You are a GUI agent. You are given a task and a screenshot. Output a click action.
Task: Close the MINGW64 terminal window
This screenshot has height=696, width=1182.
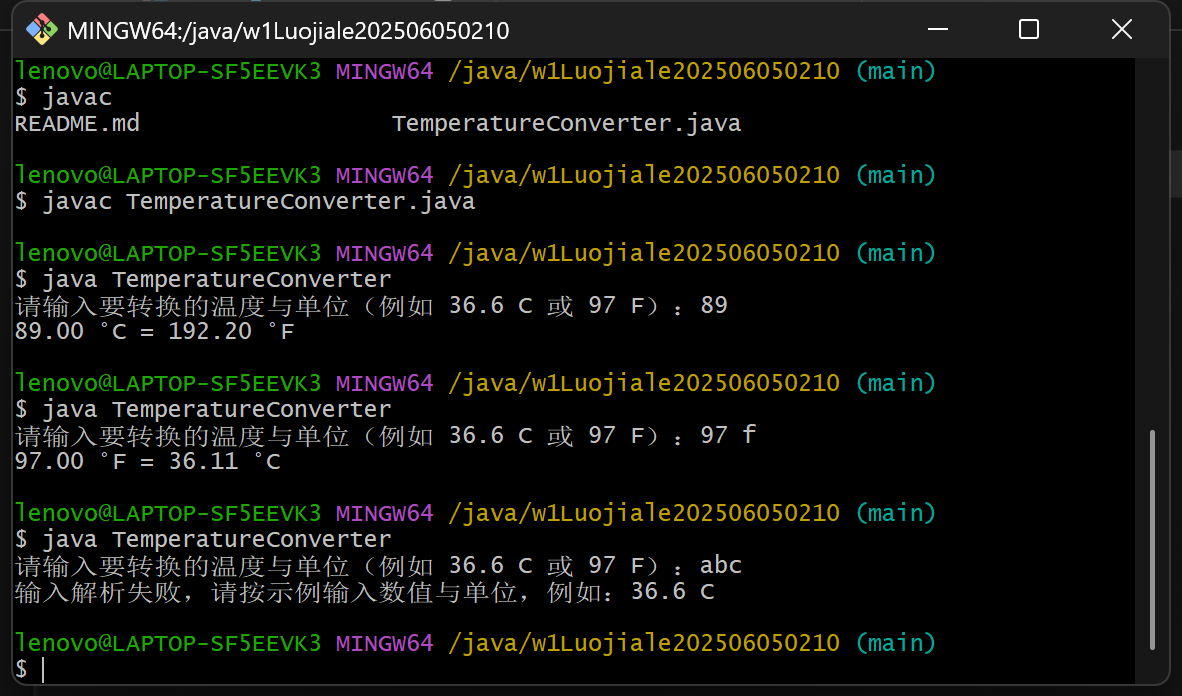1121,29
